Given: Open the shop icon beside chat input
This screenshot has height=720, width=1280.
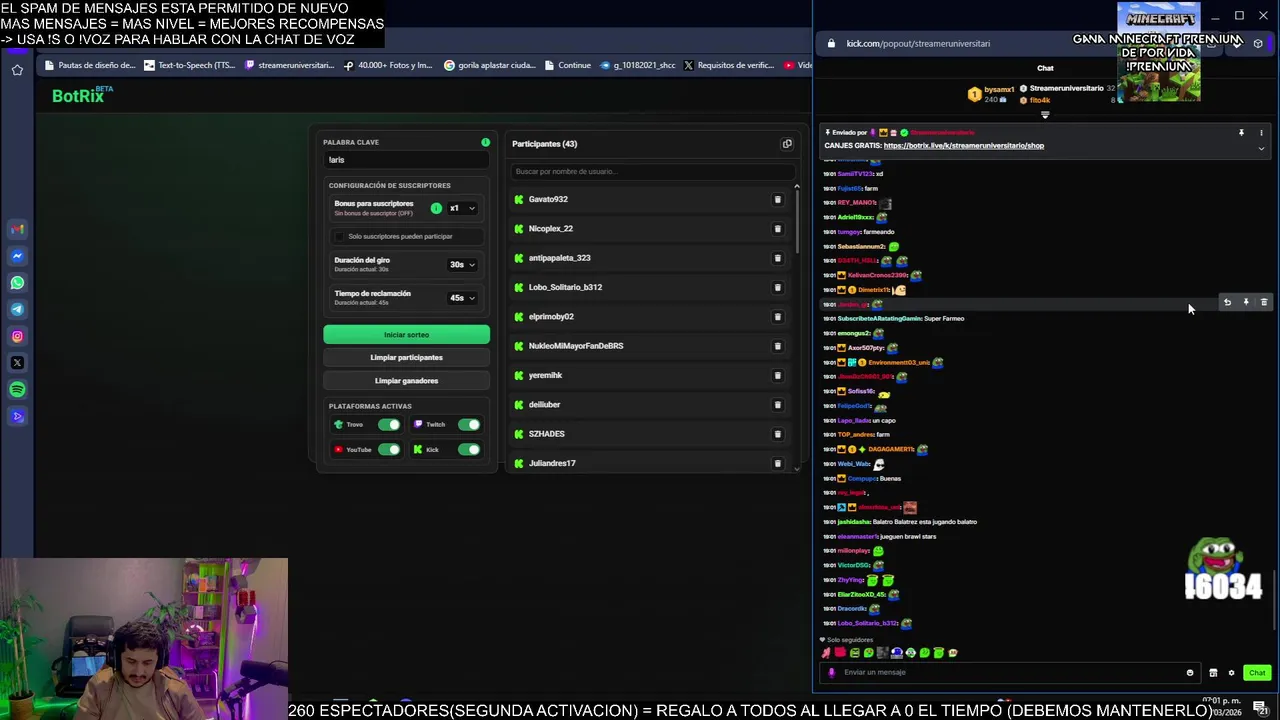Looking at the screenshot, I should pos(1213,673).
